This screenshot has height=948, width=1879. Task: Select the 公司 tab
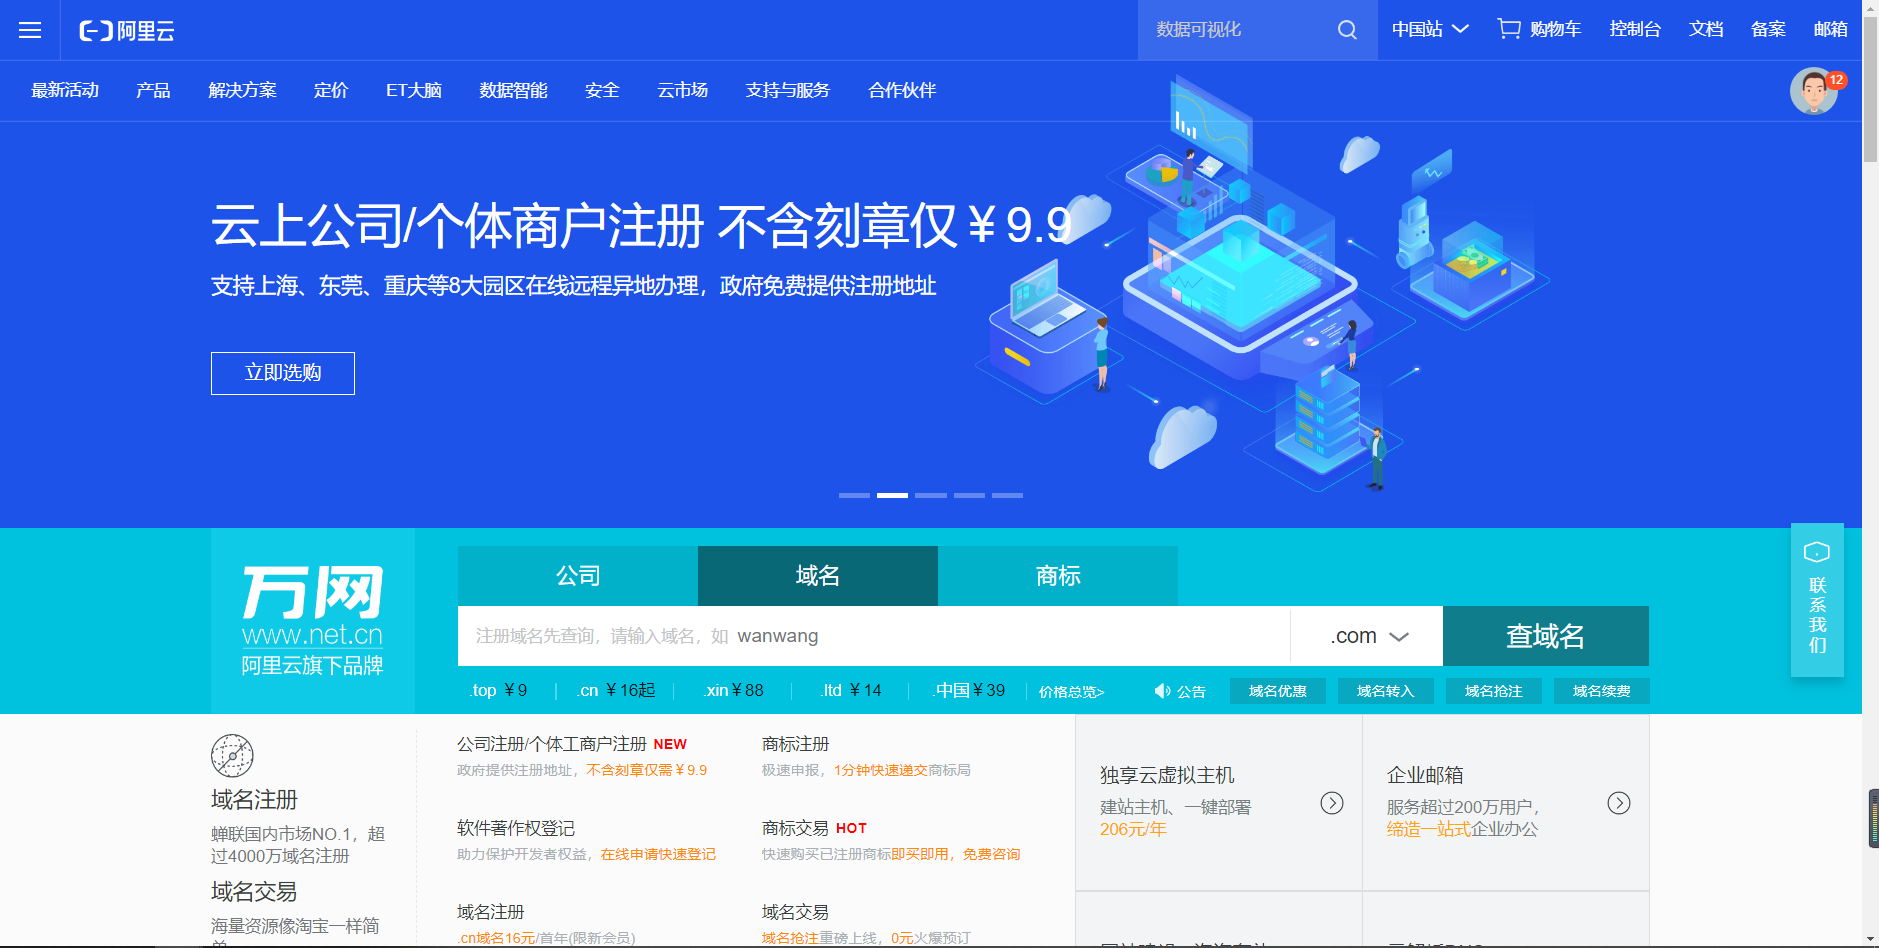click(578, 576)
